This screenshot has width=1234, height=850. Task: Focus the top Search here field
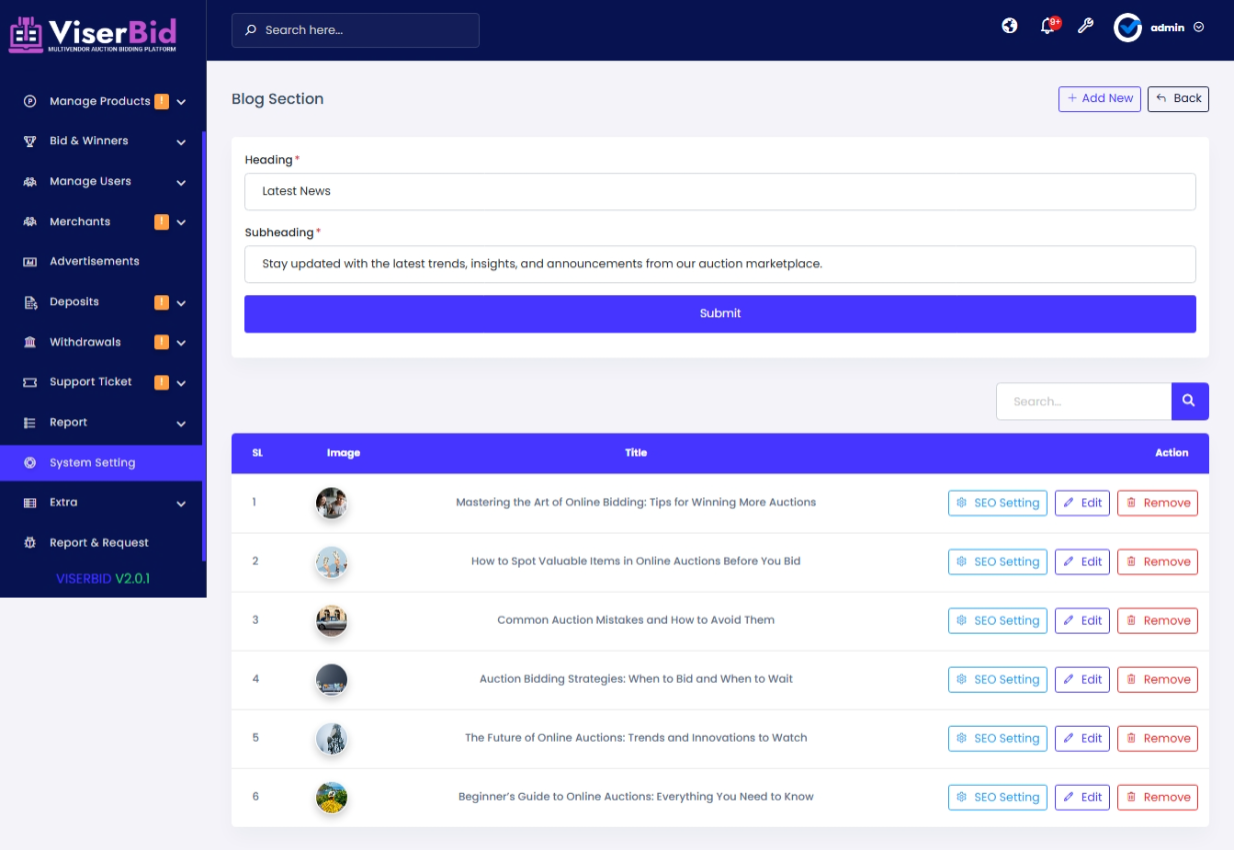click(355, 30)
